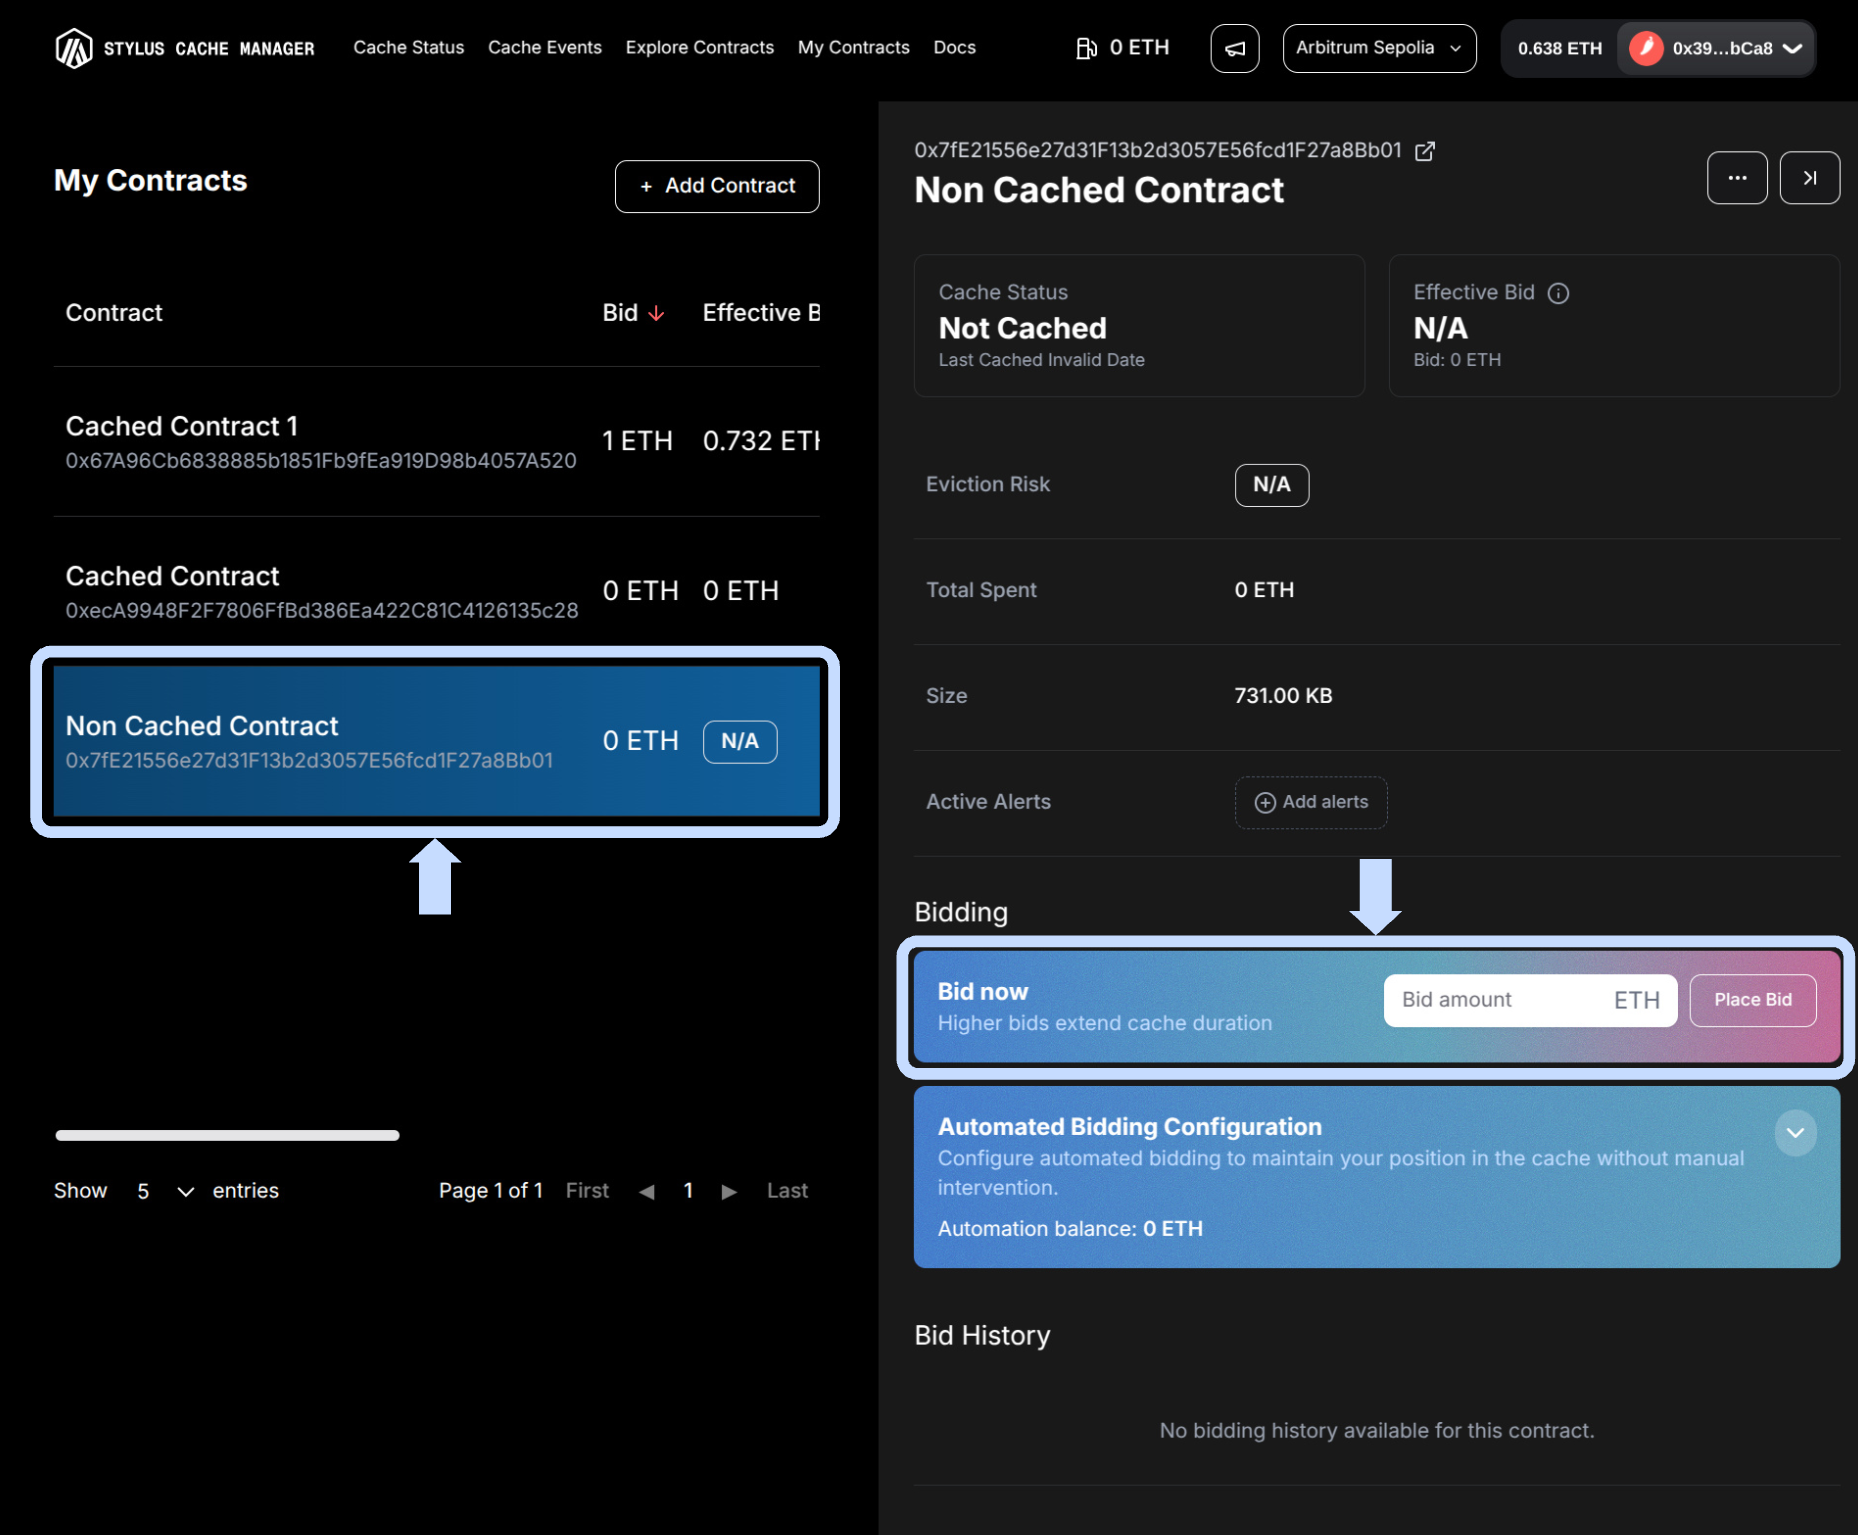Open My Contracts in navigation
This screenshot has width=1858, height=1535.
click(854, 48)
